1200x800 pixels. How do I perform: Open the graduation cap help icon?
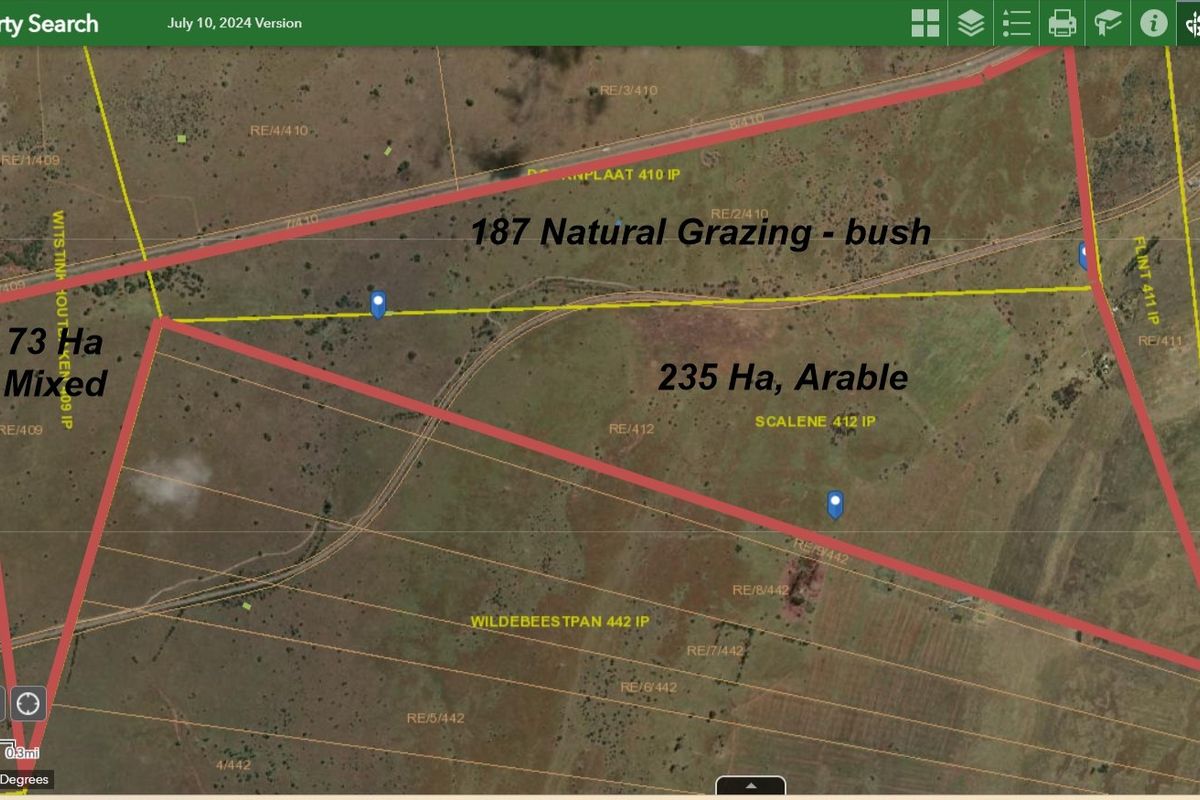pyautogui.click(x=1107, y=23)
